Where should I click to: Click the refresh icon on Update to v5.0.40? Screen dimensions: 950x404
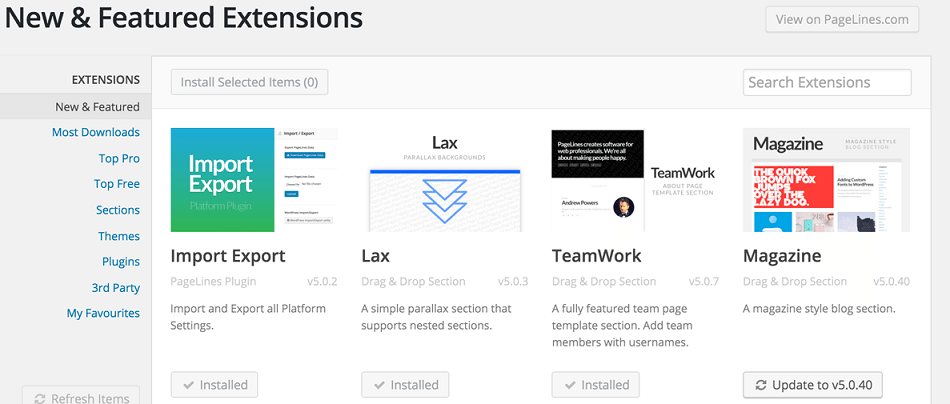click(761, 385)
